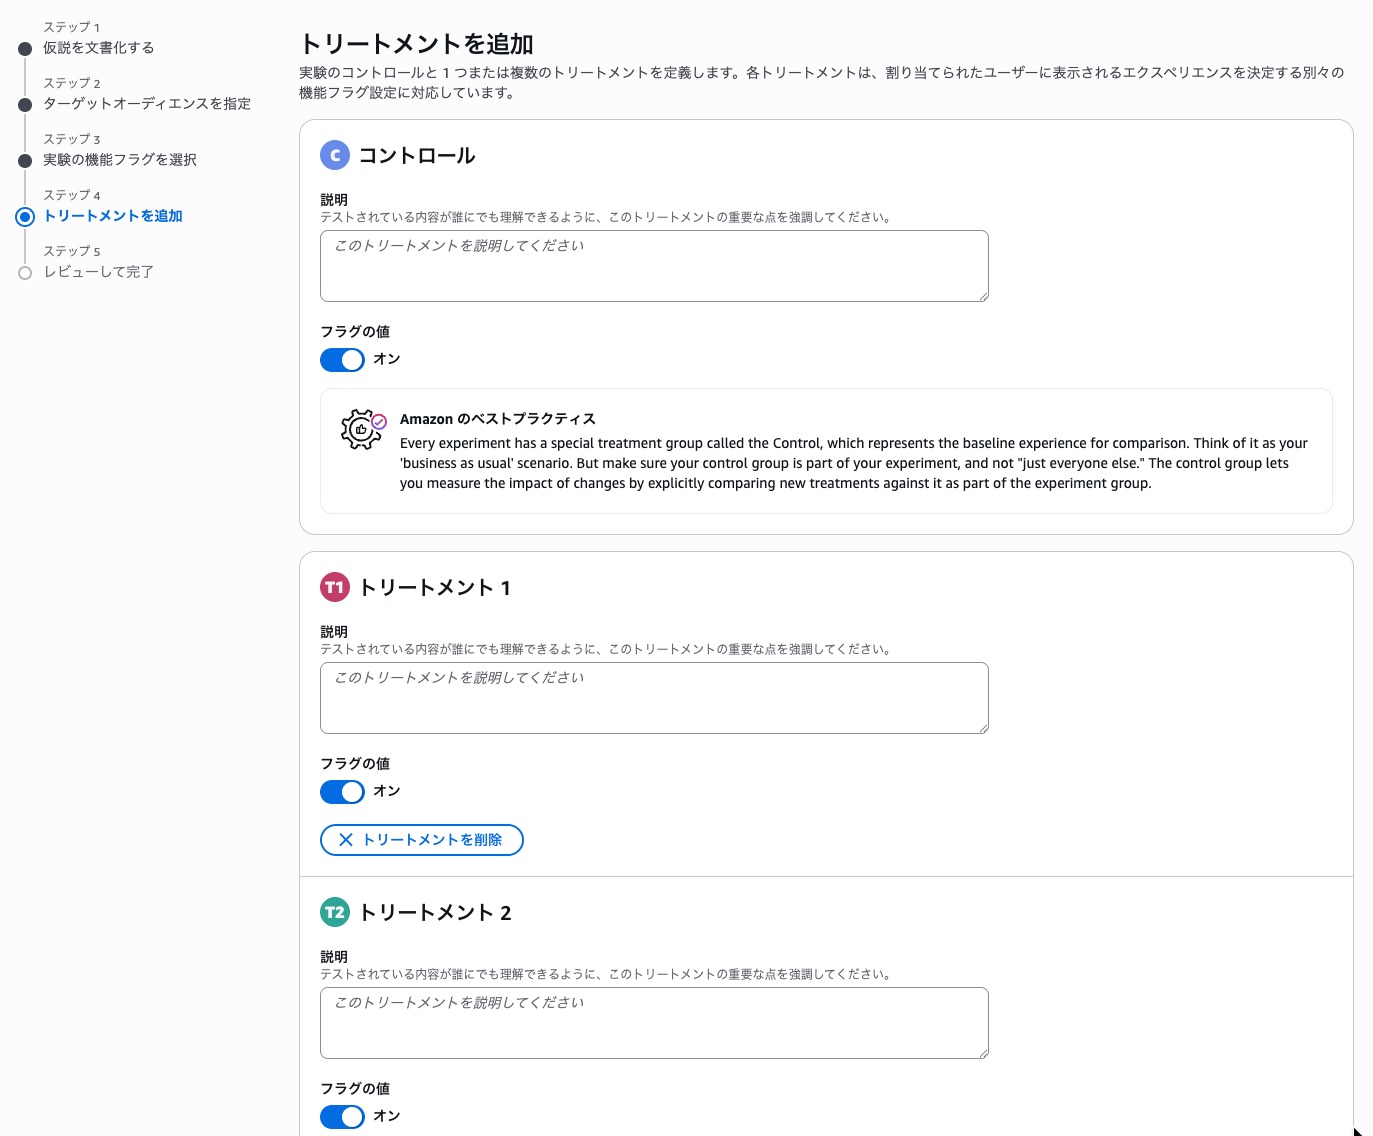Click the トリートメントを削除 button
The height and width of the screenshot is (1136, 1373).
422,840
